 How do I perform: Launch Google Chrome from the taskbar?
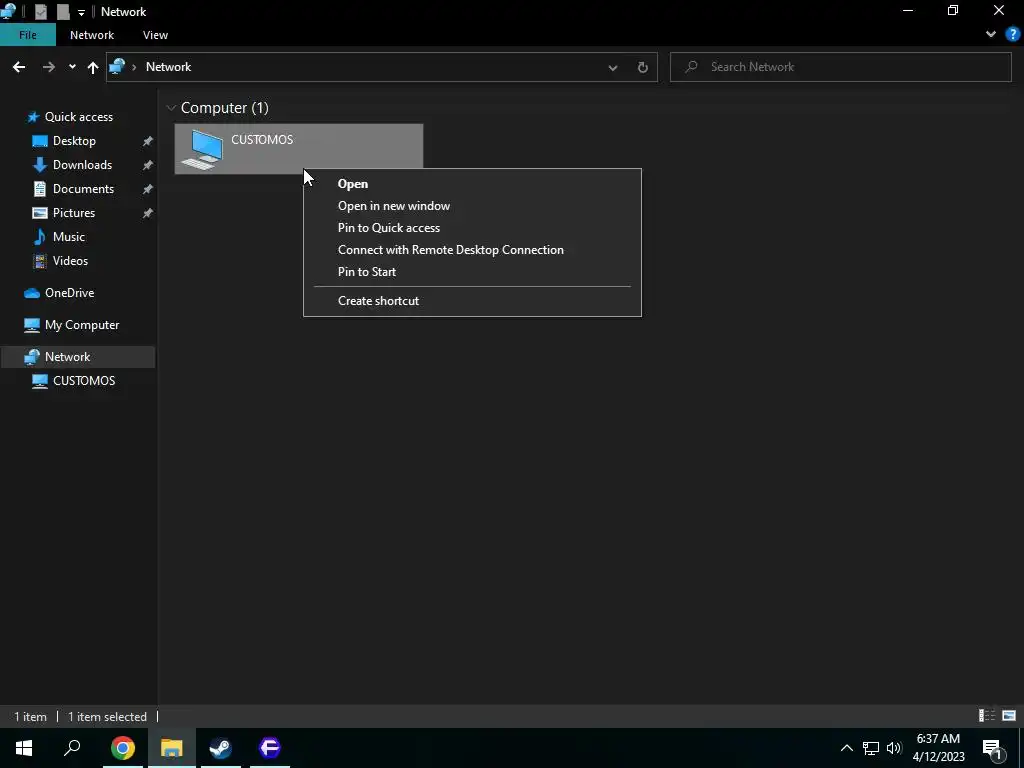(x=123, y=748)
